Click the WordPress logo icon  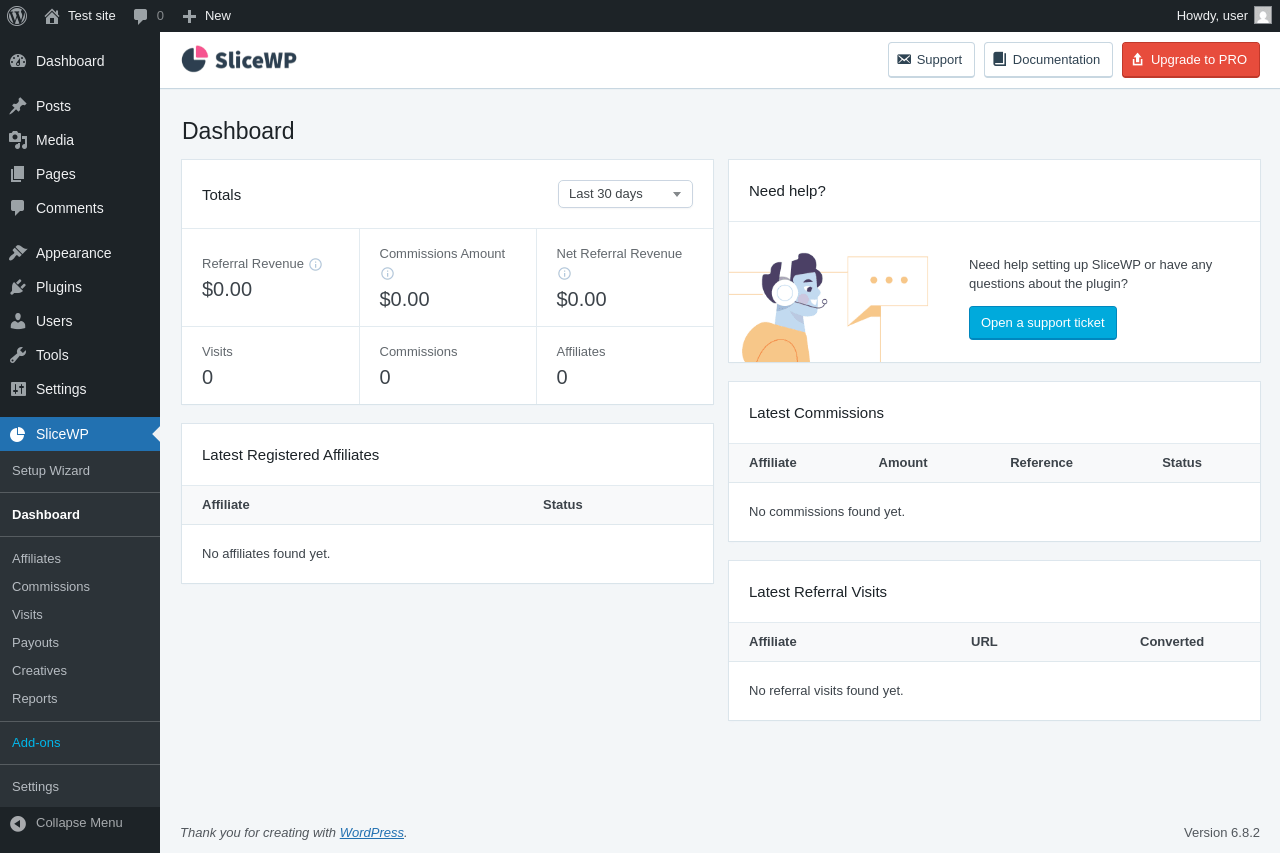click(17, 16)
